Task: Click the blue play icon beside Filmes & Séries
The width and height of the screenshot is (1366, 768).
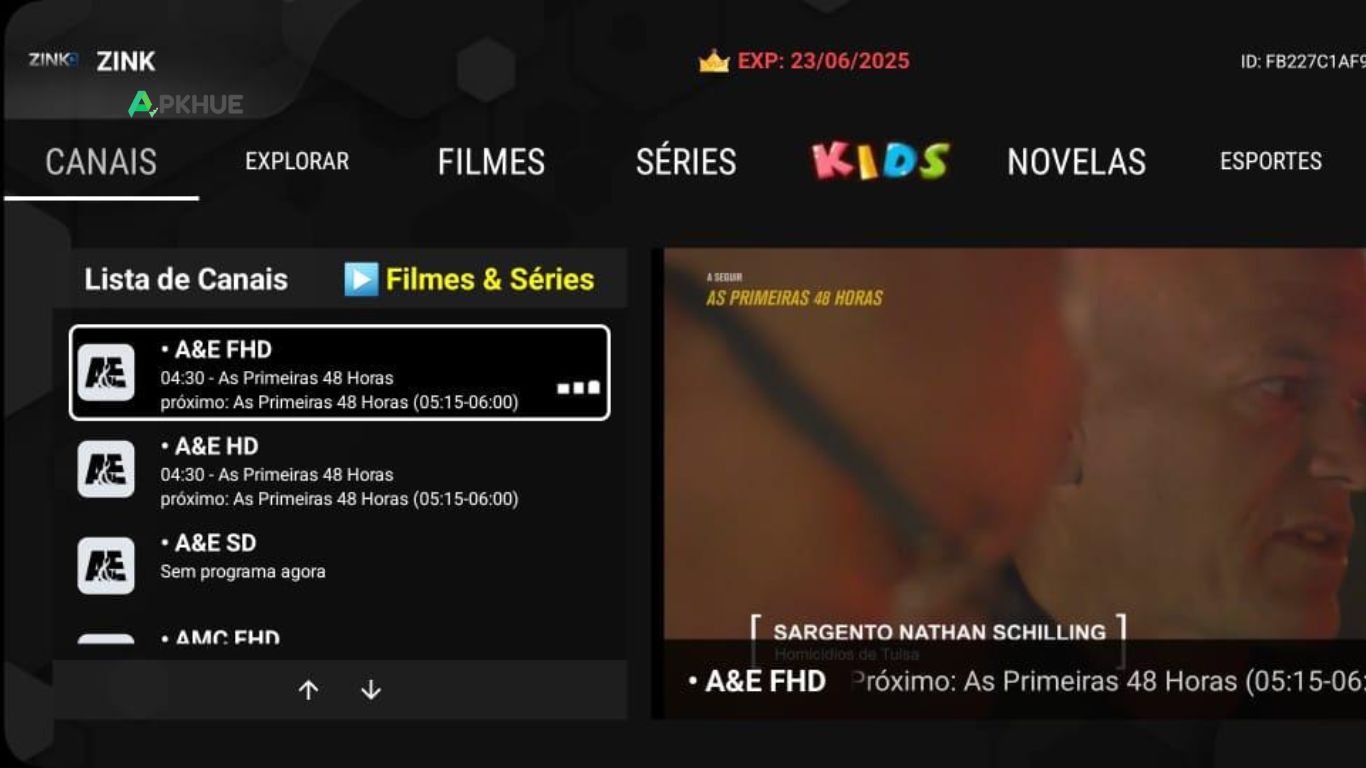Action: coord(361,279)
